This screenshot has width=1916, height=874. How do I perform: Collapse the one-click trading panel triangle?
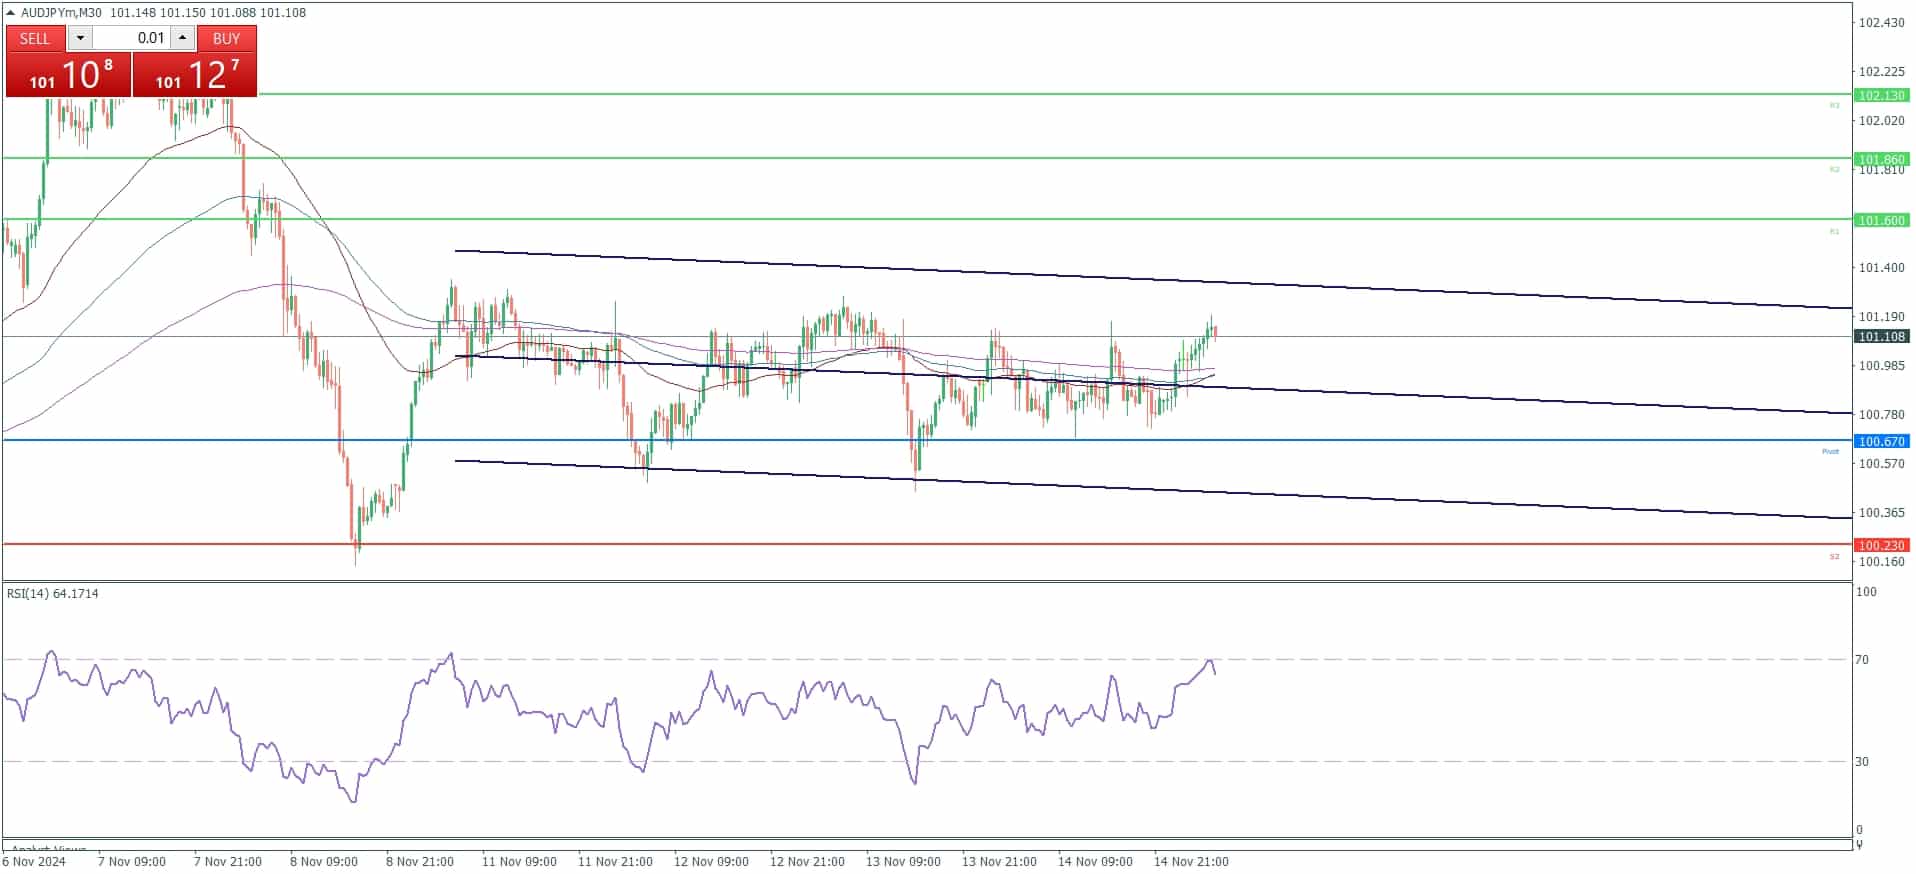11,12
